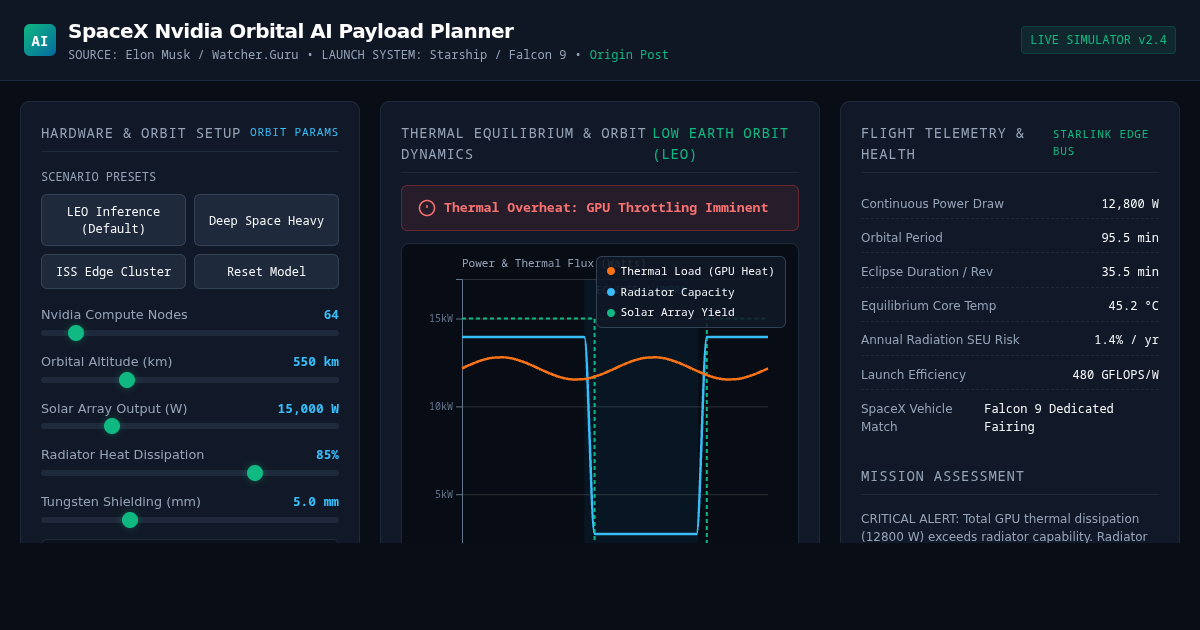Click the CRITICAL ALERT assessment text
1200x630 pixels.
point(1004,528)
